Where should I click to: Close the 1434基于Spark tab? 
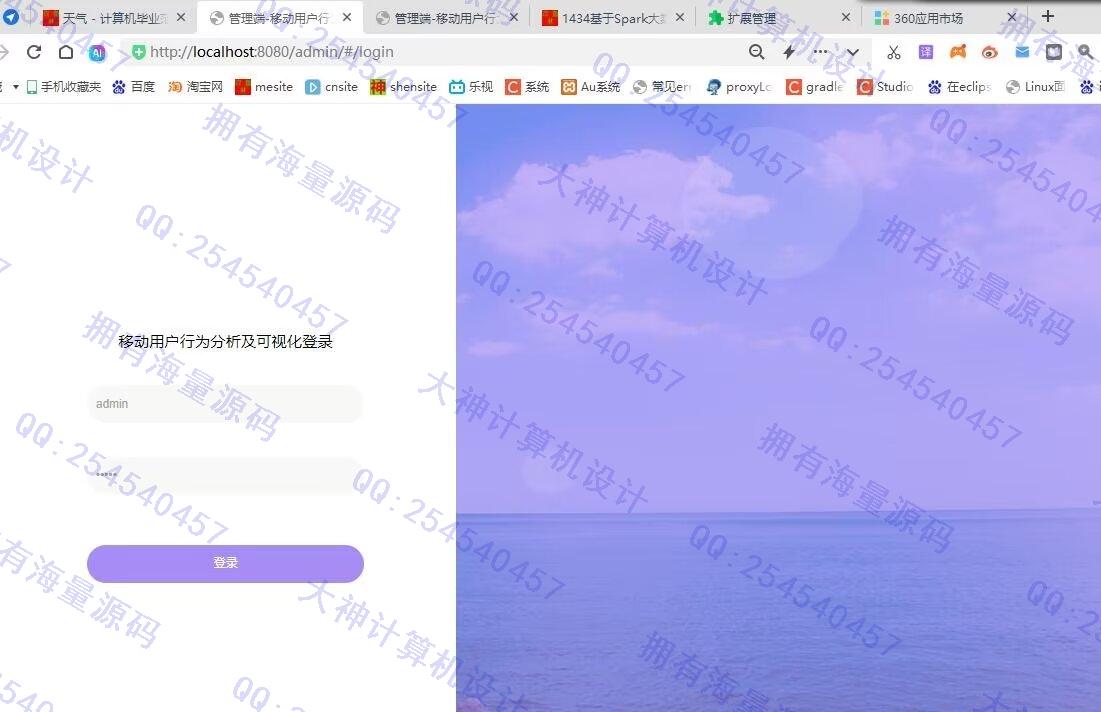[680, 18]
